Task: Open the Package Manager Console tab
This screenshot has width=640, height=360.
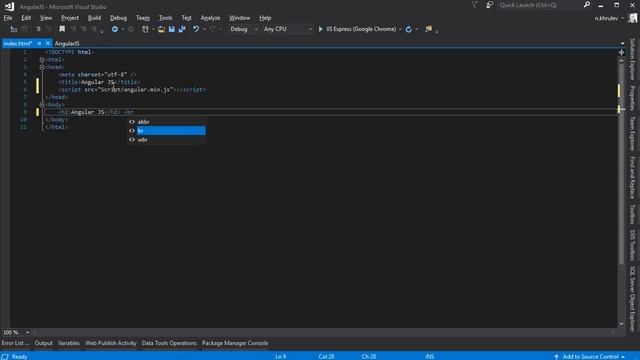Action: (x=235, y=343)
